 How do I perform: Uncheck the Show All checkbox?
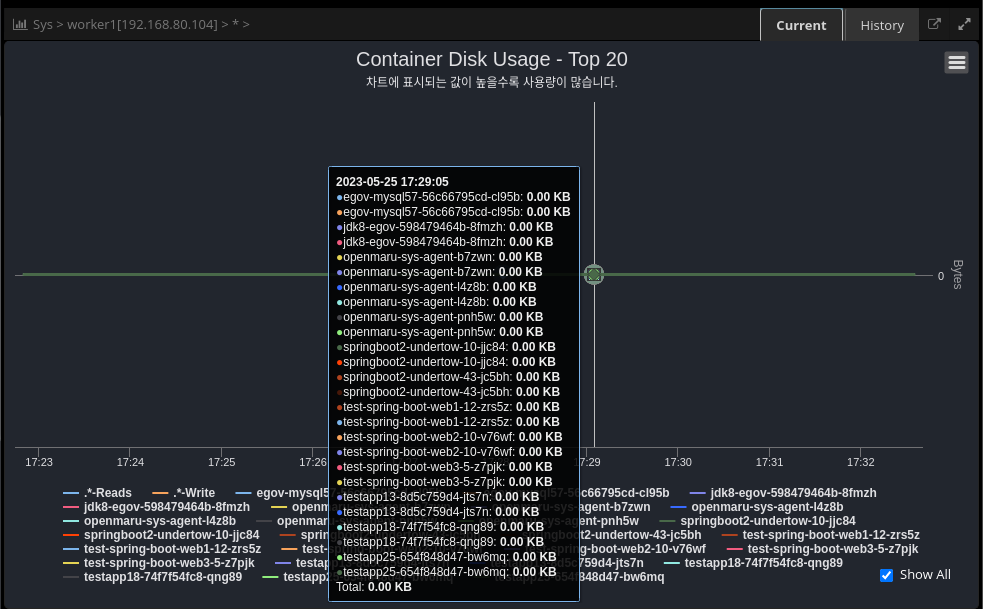click(x=886, y=575)
